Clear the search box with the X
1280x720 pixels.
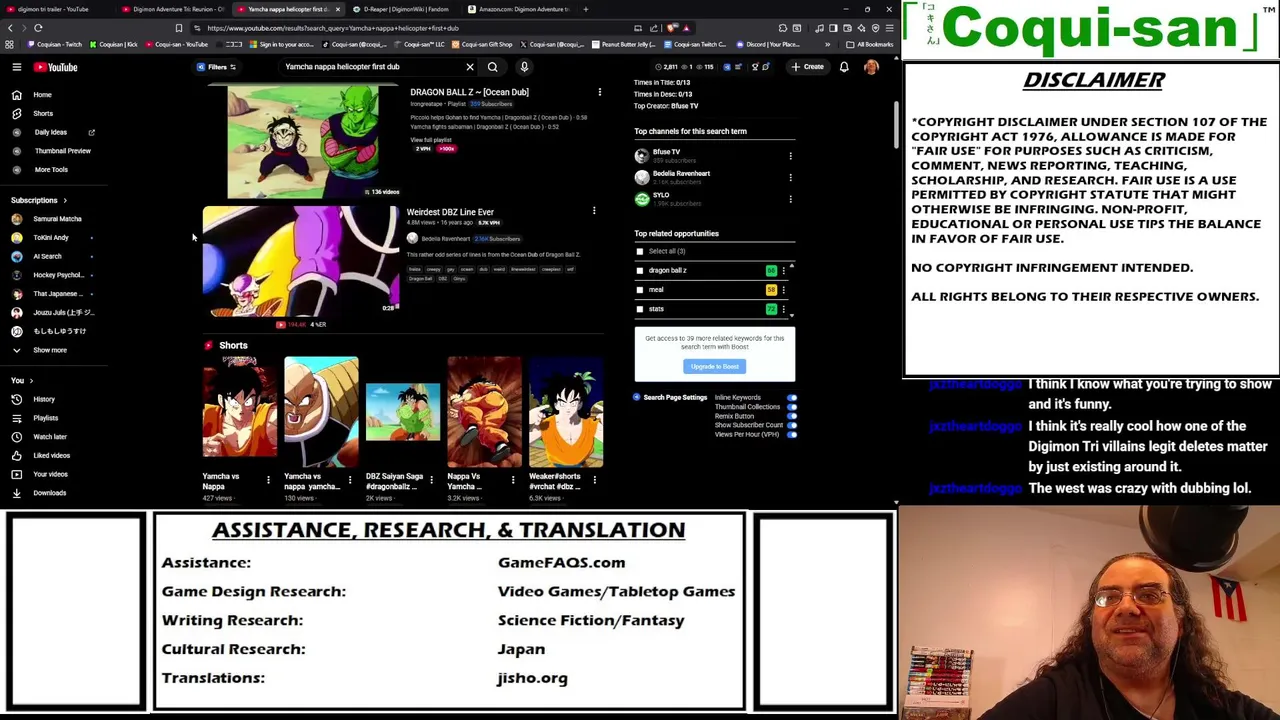[x=470, y=67]
